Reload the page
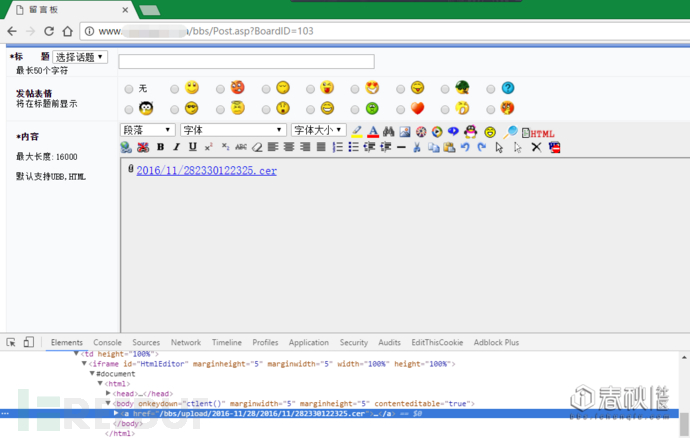Viewport: 690px width, 438px height. click(49, 31)
